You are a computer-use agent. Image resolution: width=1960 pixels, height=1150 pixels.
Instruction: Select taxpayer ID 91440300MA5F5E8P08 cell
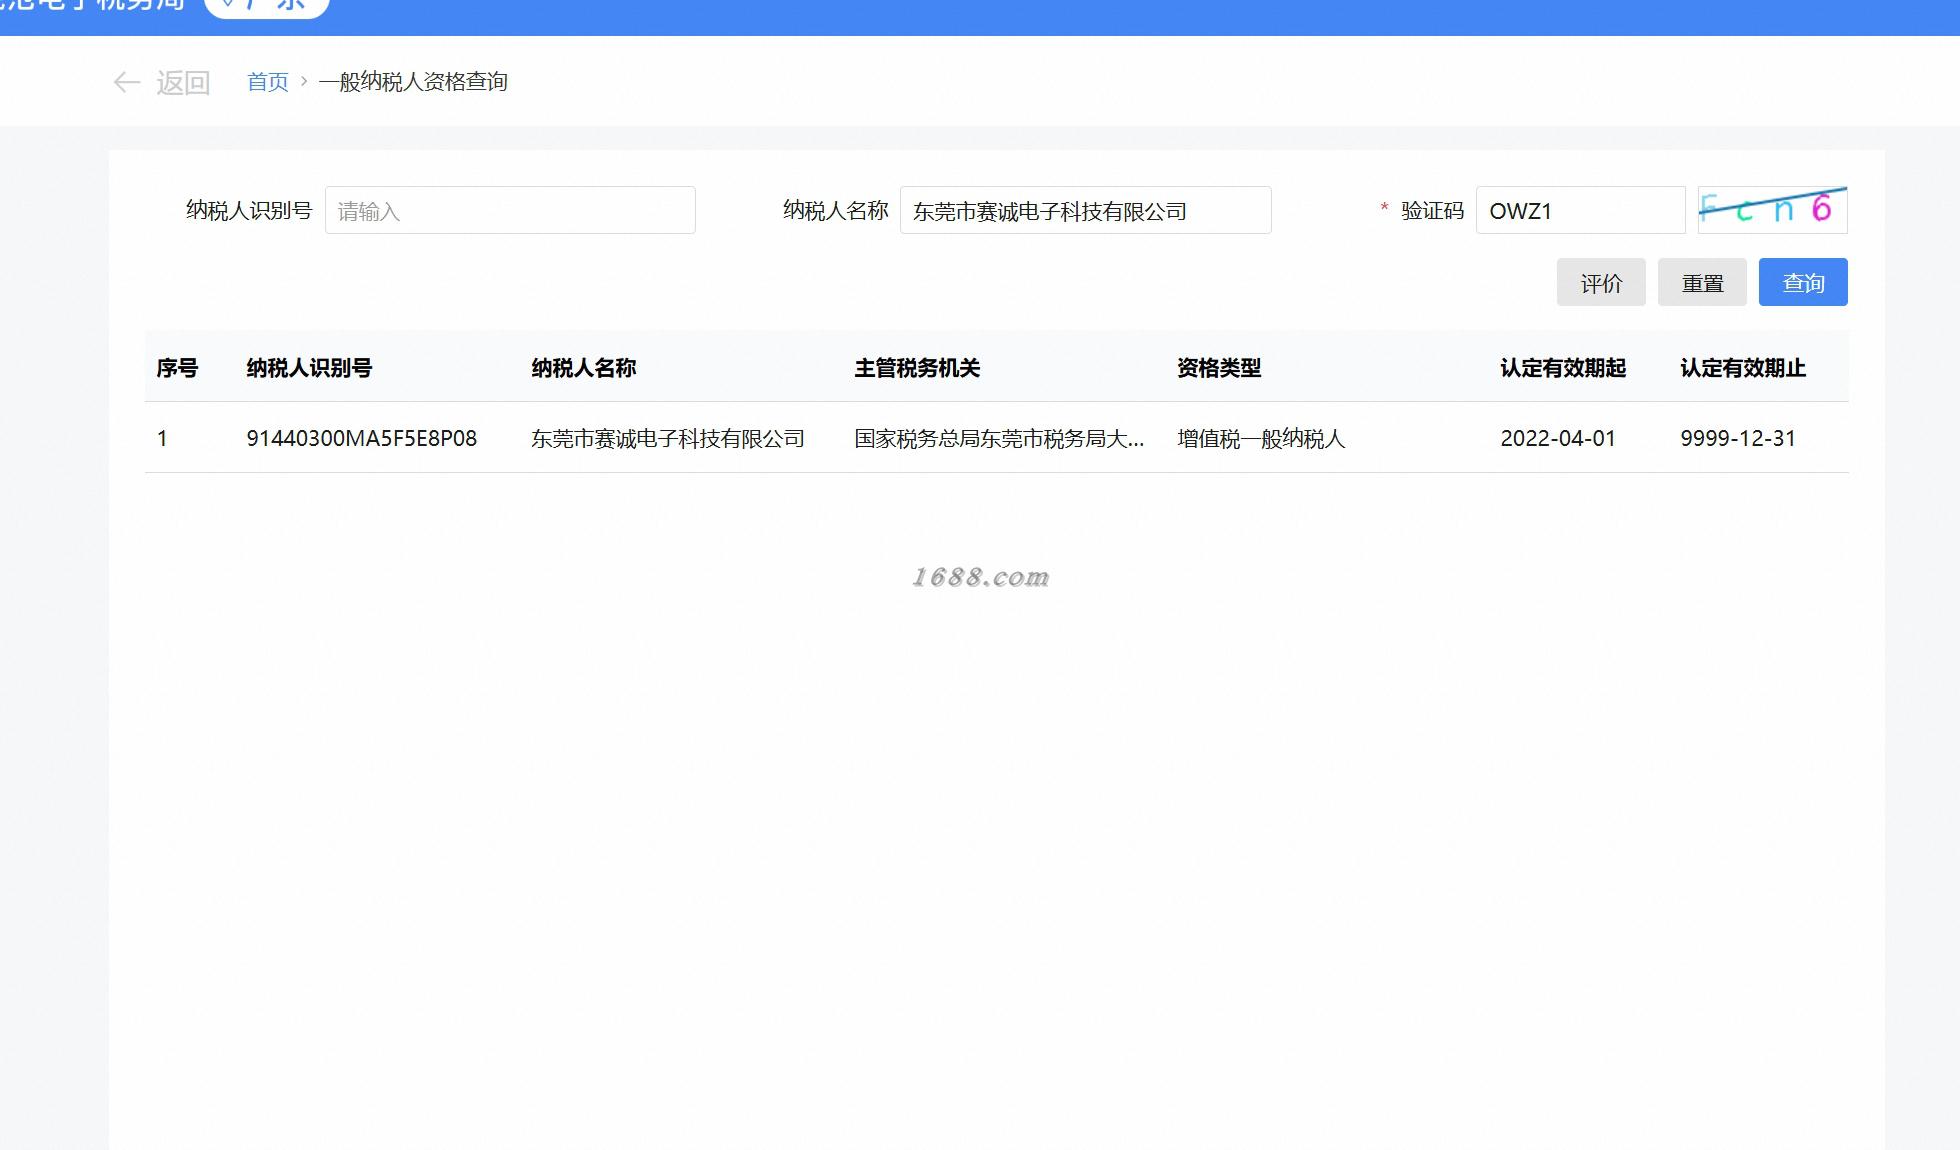click(361, 439)
